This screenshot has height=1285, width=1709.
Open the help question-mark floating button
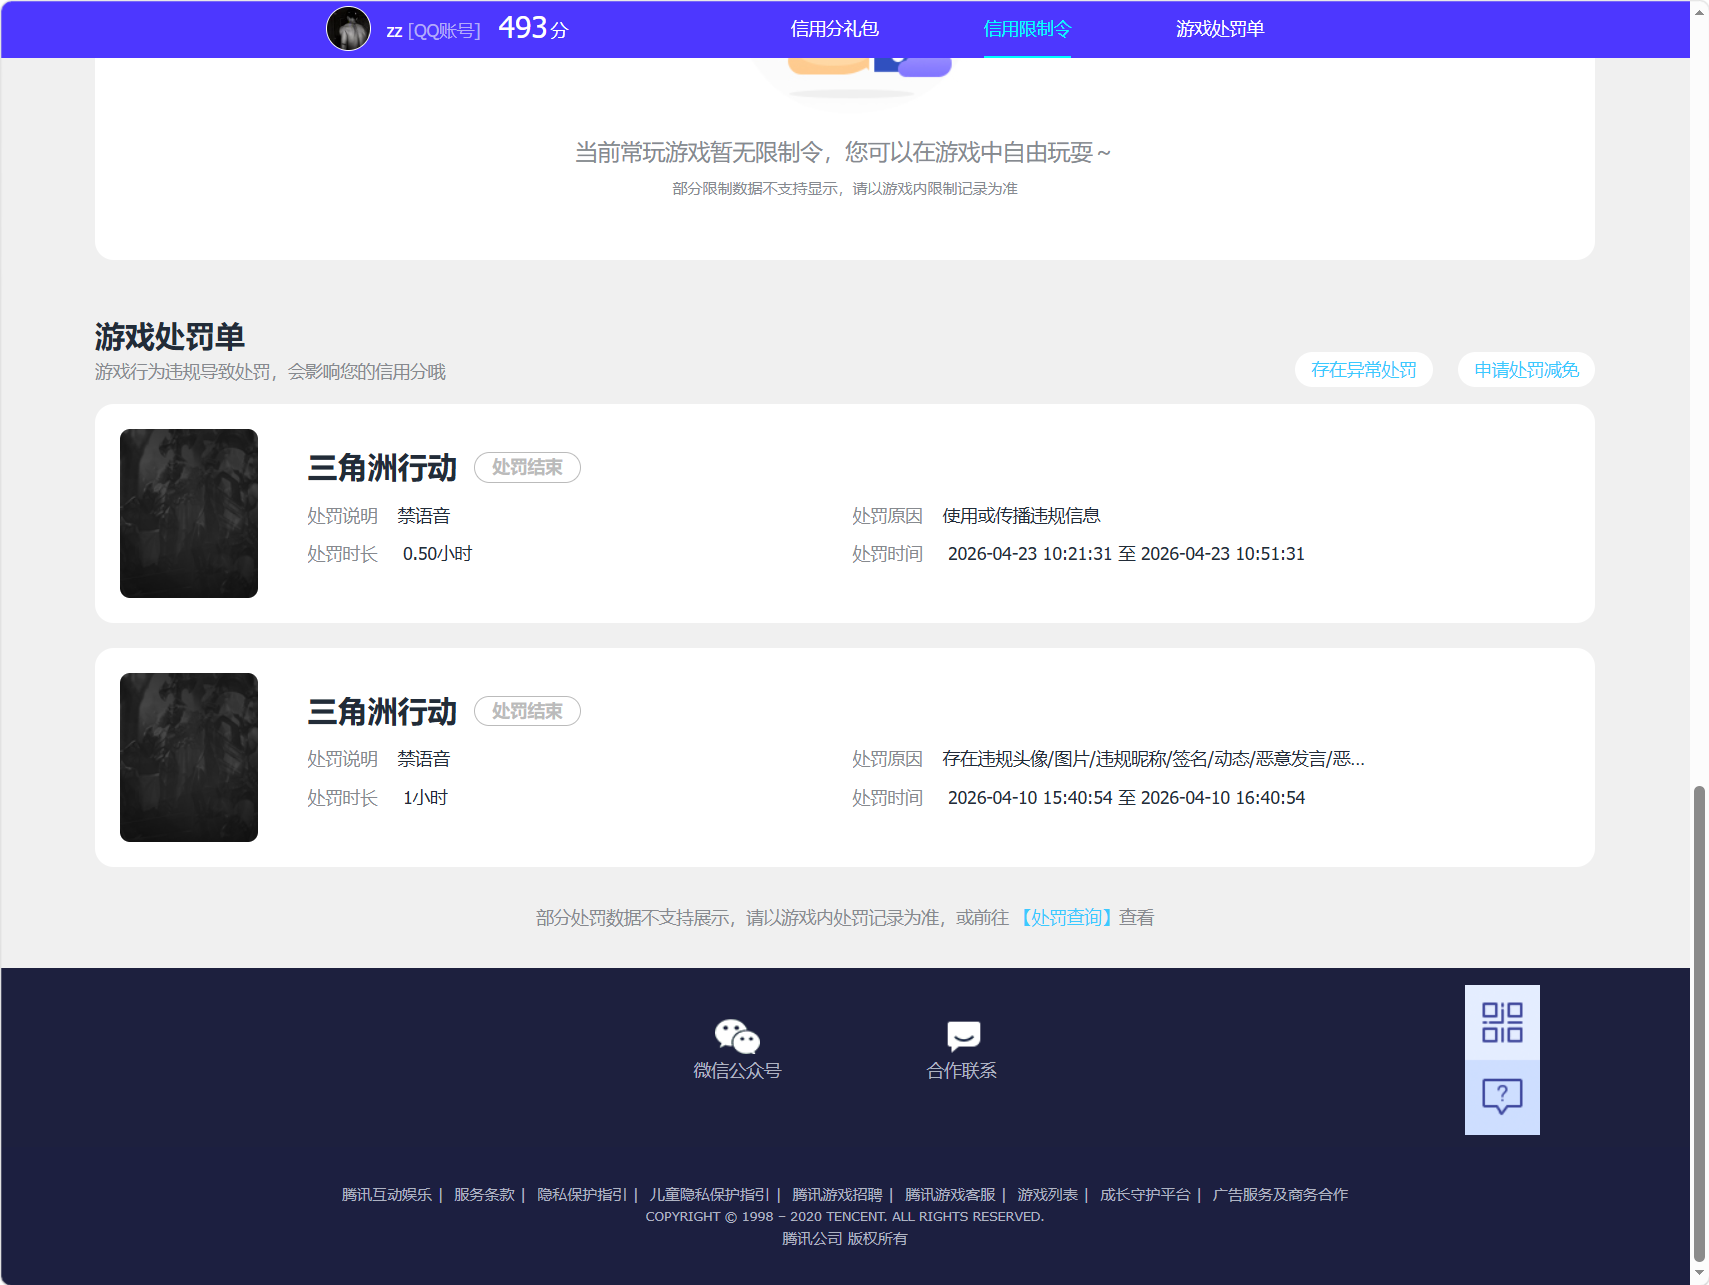pyautogui.click(x=1502, y=1097)
